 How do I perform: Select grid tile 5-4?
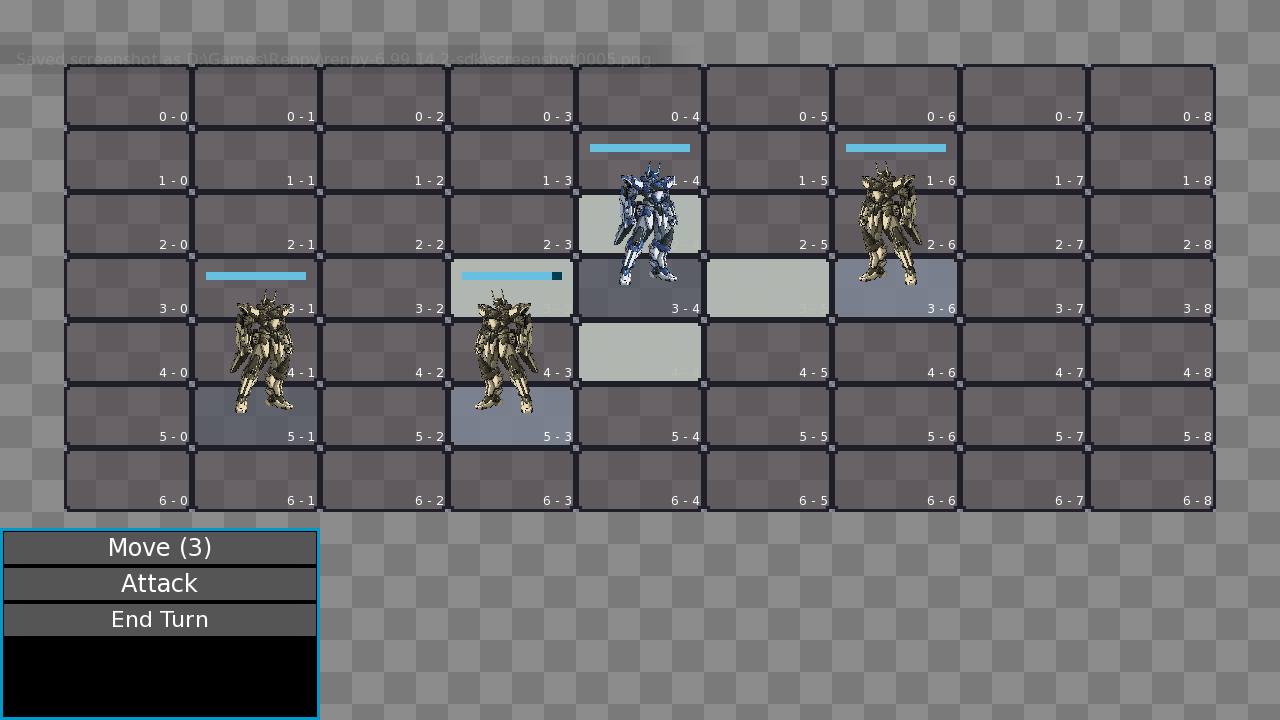click(x=640, y=416)
